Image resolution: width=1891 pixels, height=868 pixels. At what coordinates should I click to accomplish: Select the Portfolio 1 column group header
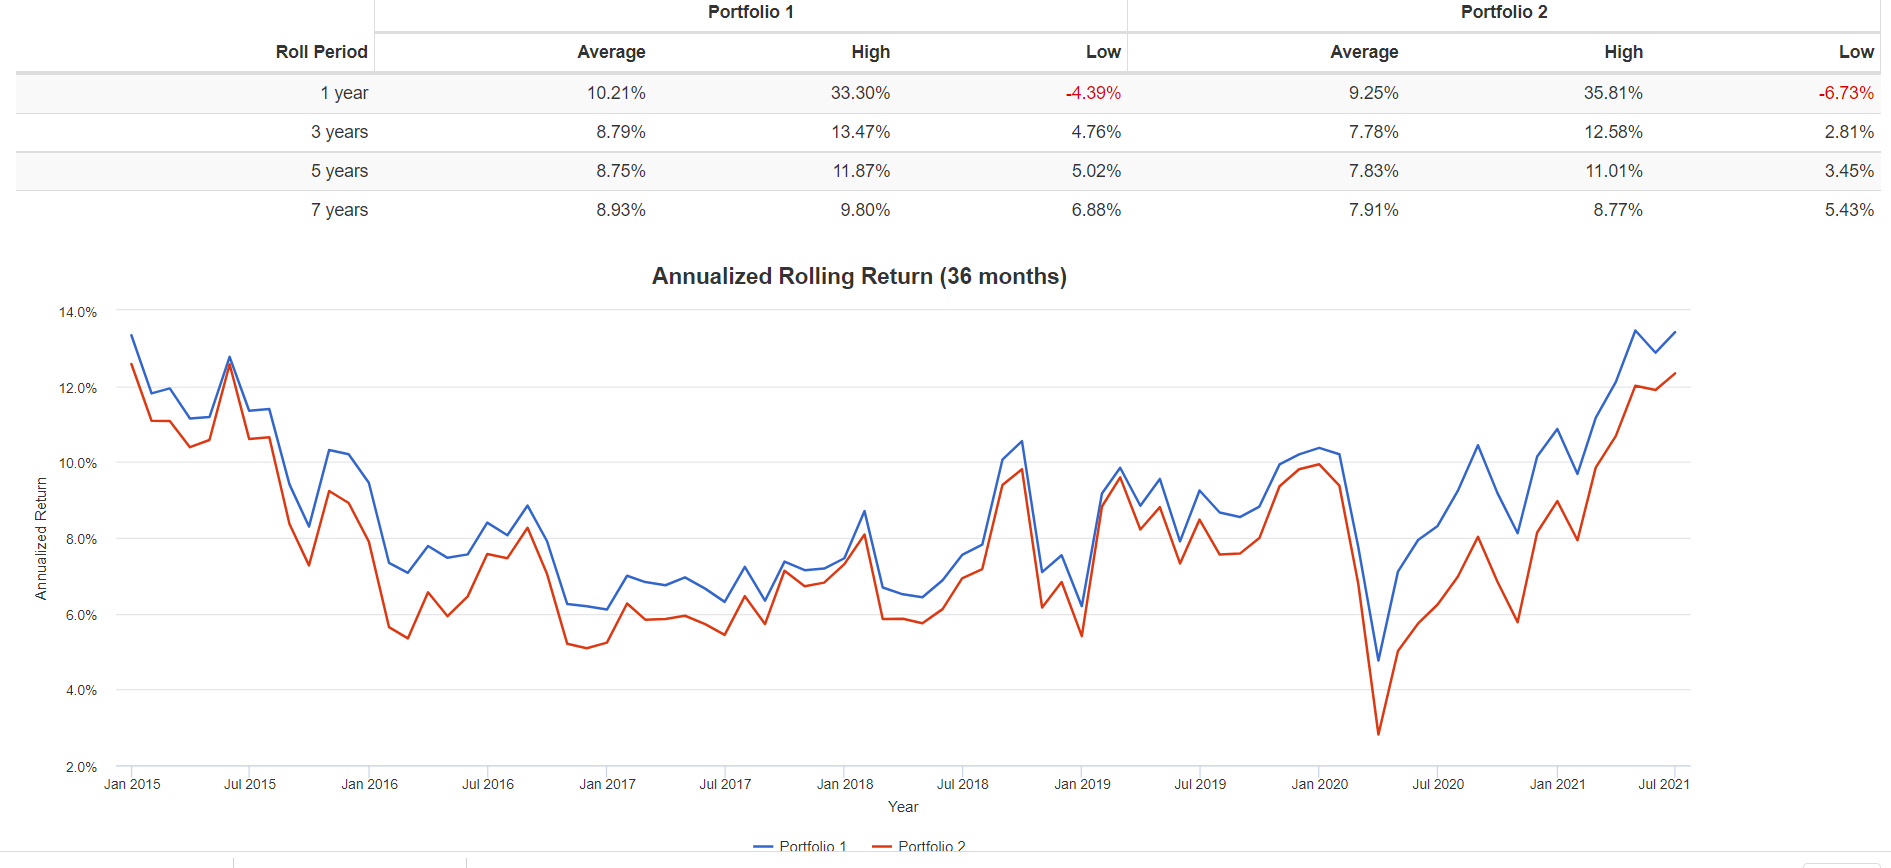(750, 12)
